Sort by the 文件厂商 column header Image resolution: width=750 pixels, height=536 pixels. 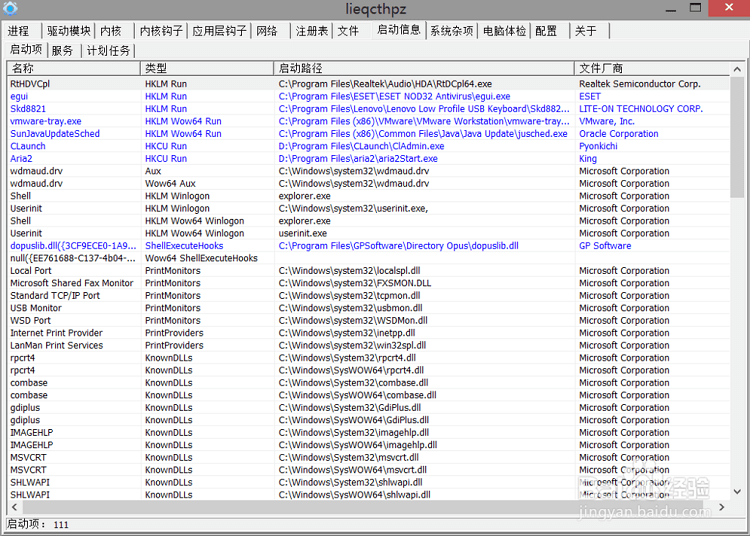(x=650, y=68)
